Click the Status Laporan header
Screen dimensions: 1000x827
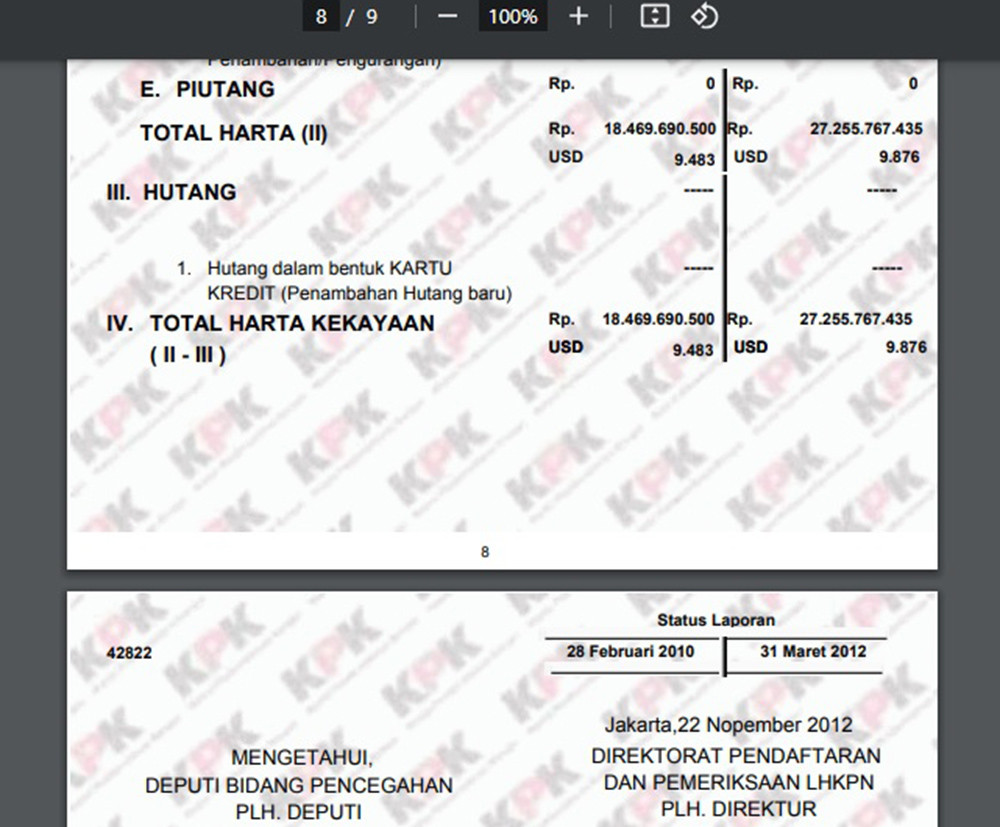click(716, 621)
